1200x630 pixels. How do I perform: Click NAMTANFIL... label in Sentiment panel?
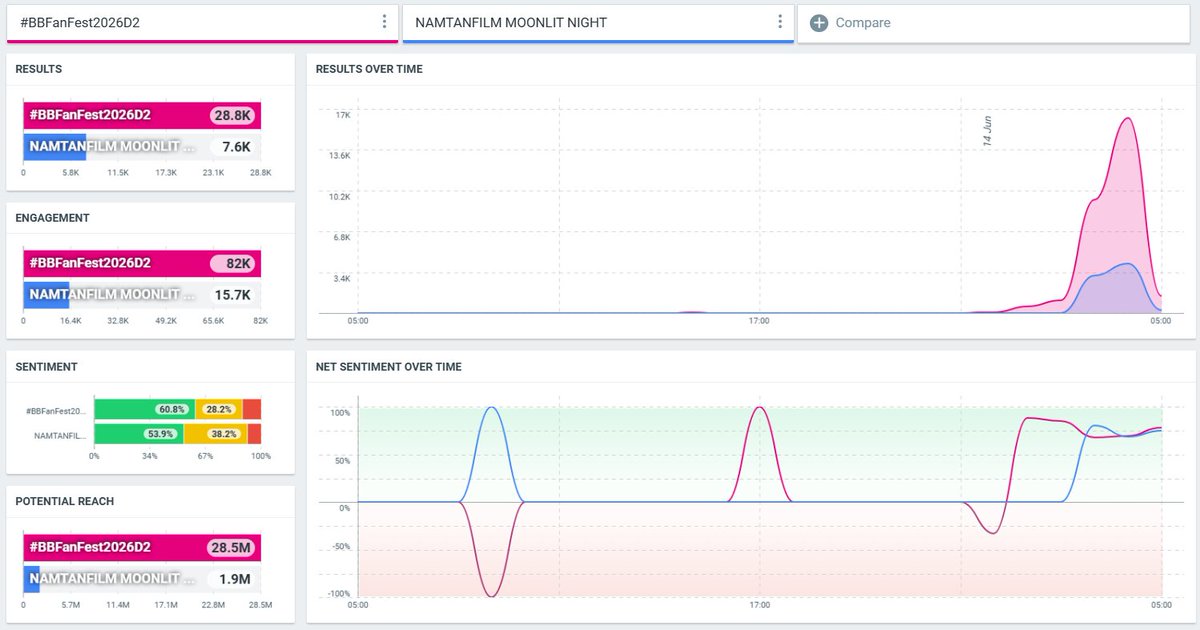pyautogui.click(x=61, y=435)
